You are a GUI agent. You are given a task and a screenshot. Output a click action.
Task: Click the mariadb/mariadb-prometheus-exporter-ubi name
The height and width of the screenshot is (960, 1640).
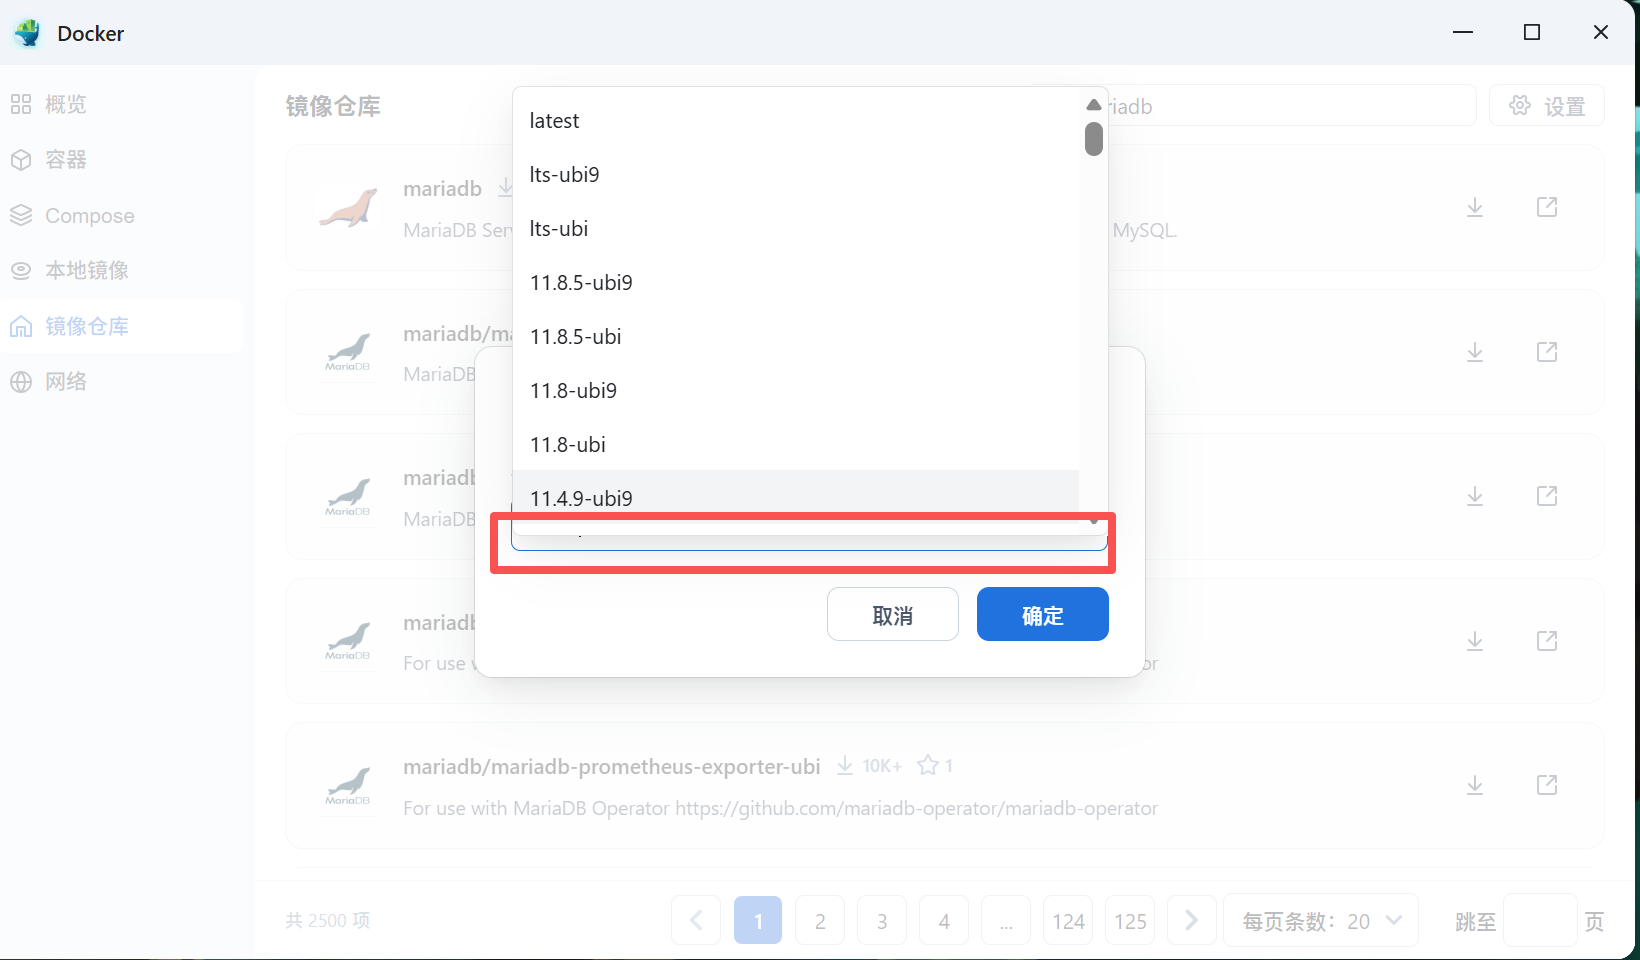click(612, 766)
